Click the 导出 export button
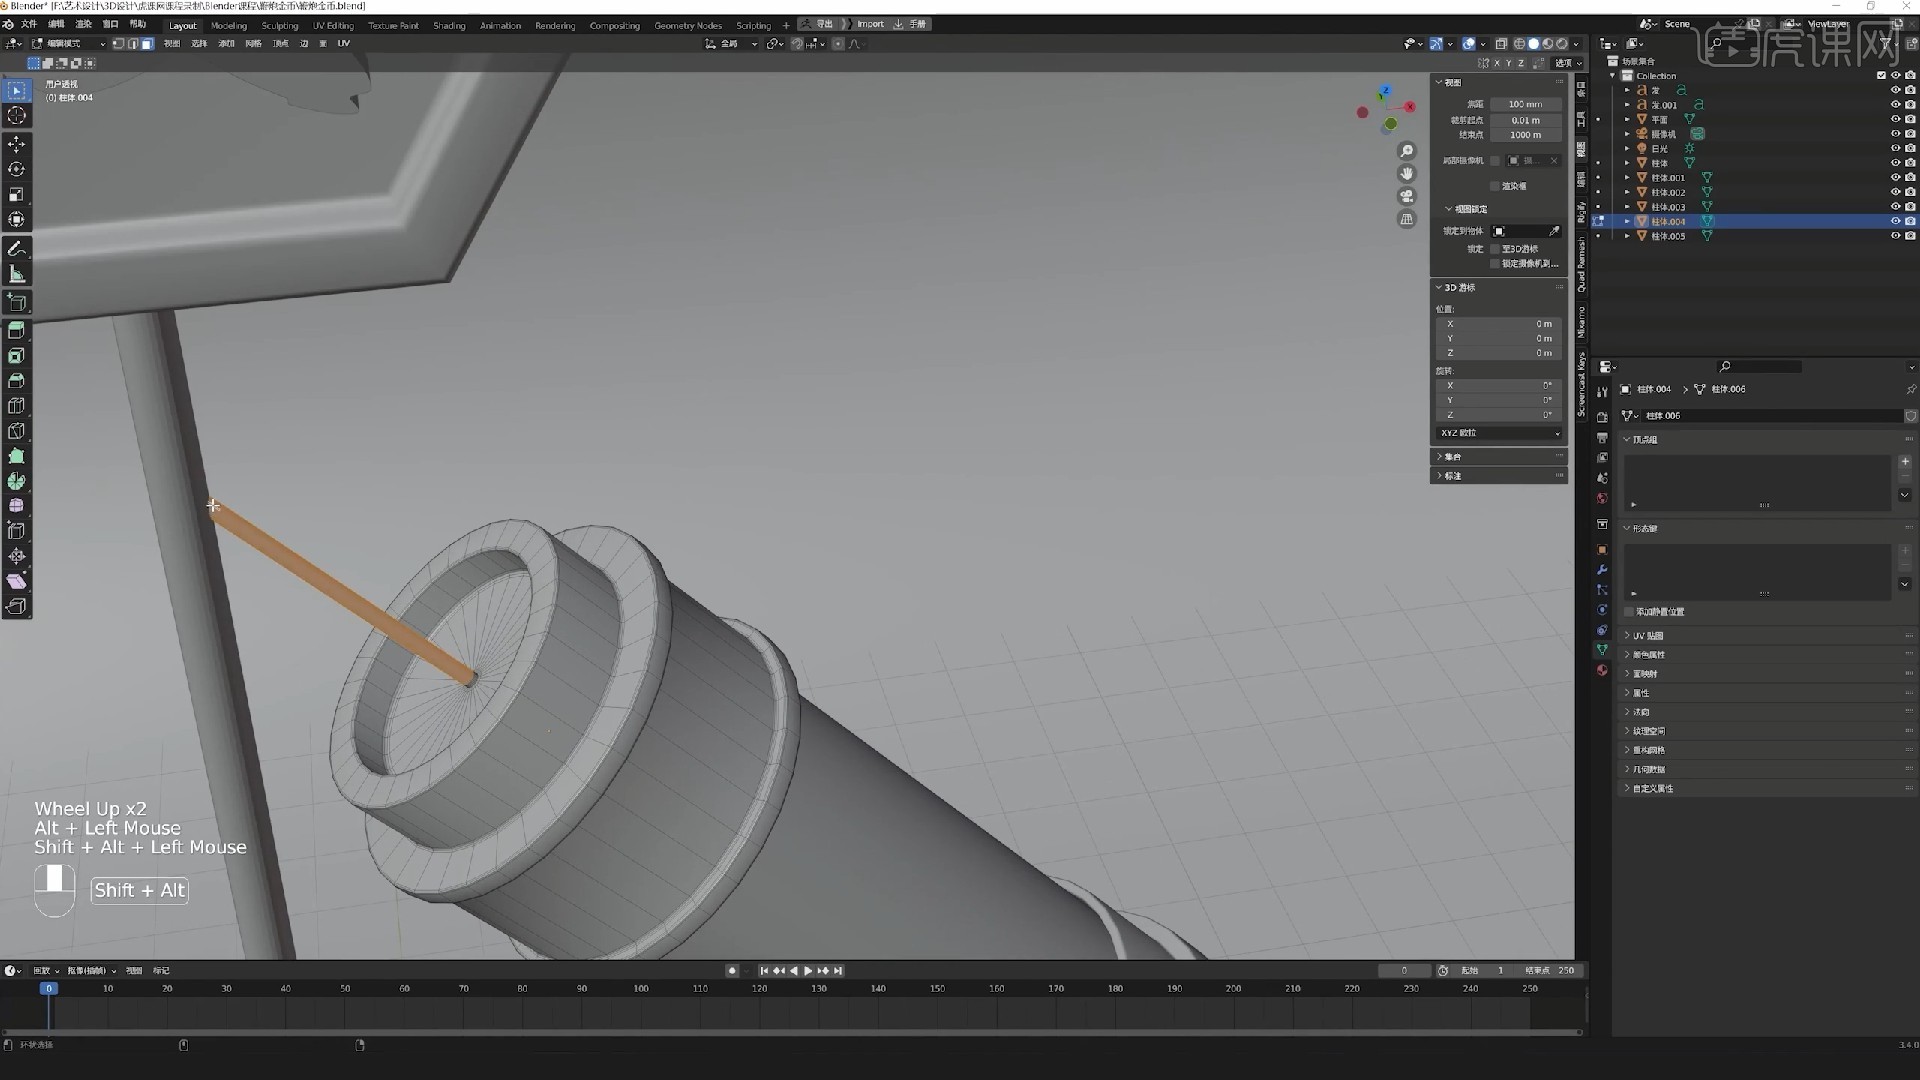The height and width of the screenshot is (1080, 1920). coord(818,24)
